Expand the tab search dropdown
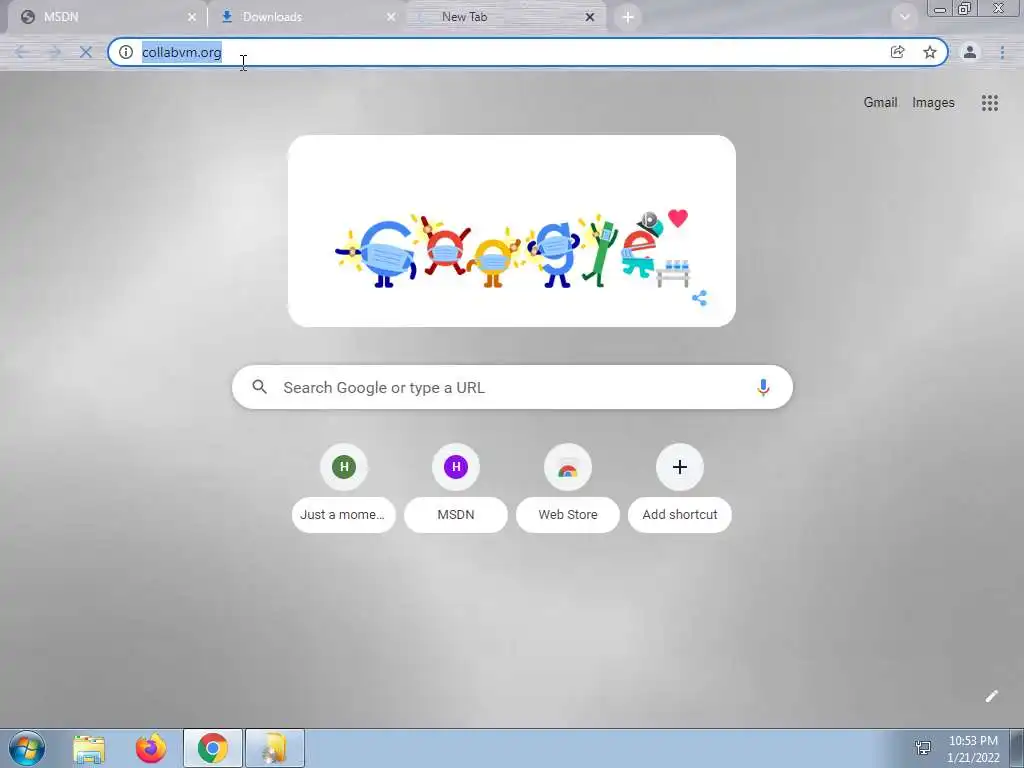The image size is (1024, 768). coord(904,17)
